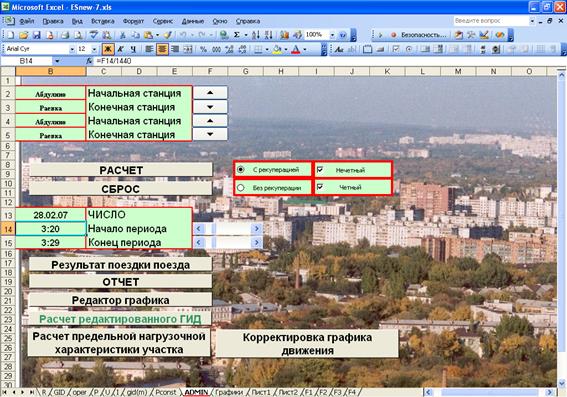
Task: Expand the Name Box dropdown next to B14
Action: [x=57, y=61]
